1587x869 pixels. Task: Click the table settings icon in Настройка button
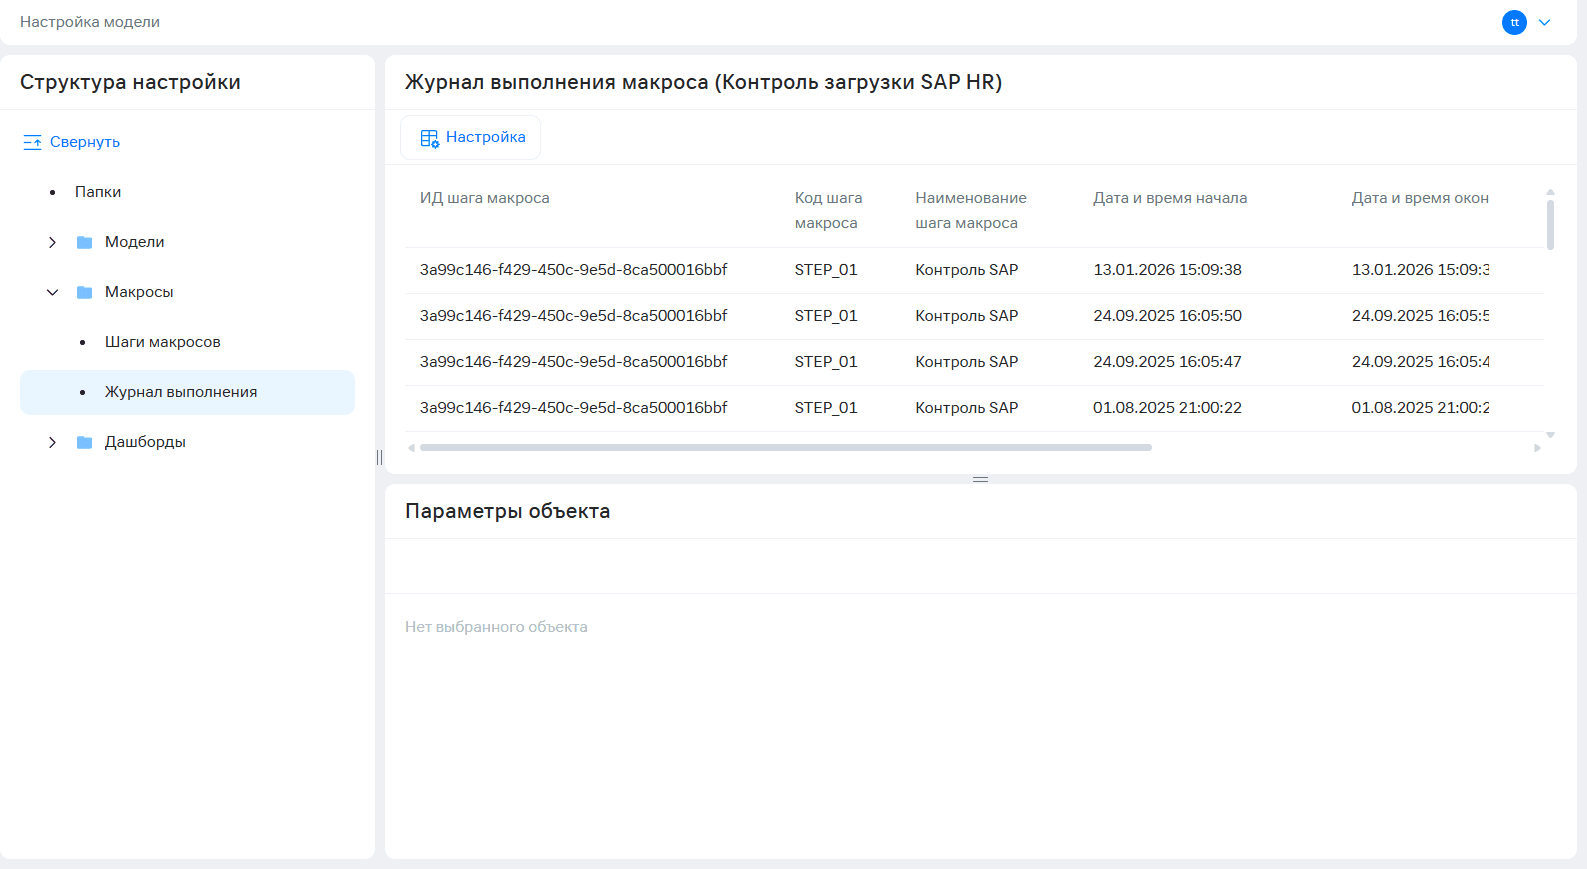429,138
